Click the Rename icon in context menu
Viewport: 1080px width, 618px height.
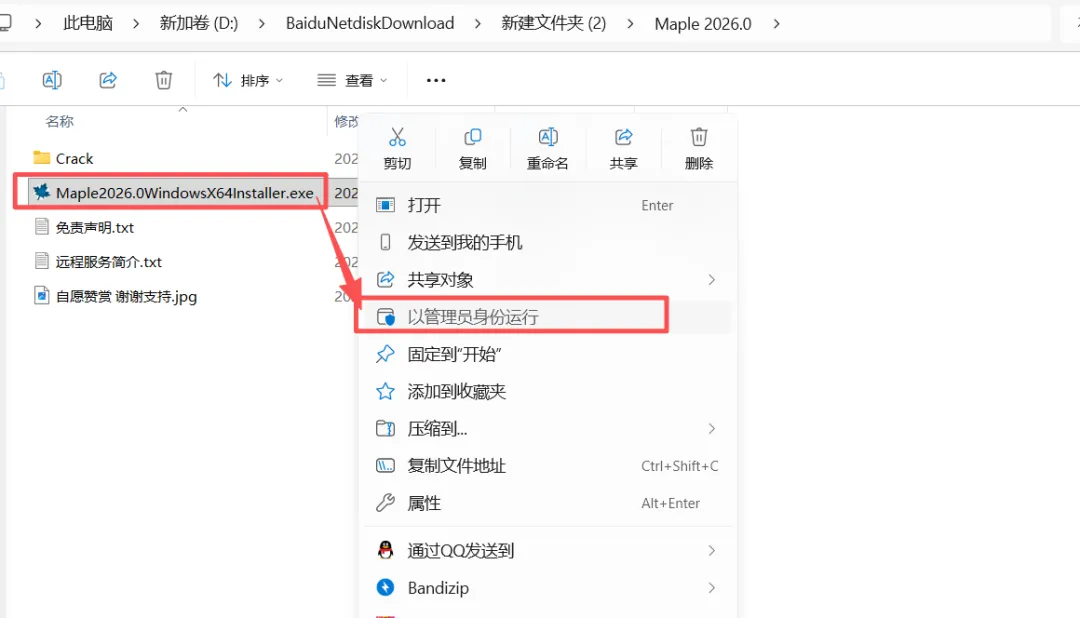[x=548, y=137]
